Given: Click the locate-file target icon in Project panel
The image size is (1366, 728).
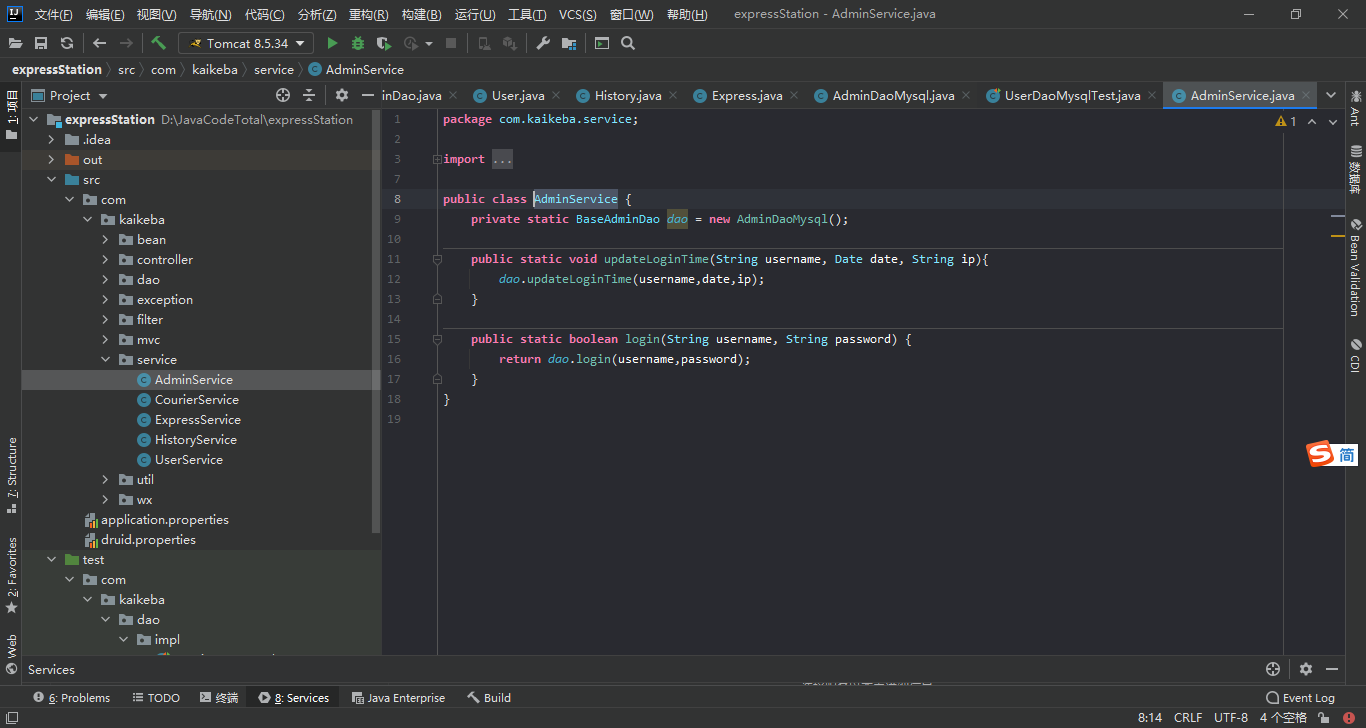Looking at the screenshot, I should 283,95.
